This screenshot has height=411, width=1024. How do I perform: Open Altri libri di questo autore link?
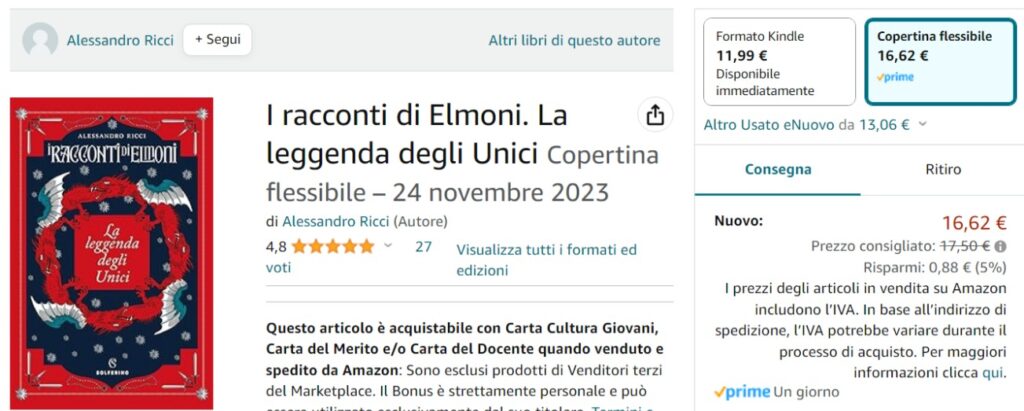(574, 40)
